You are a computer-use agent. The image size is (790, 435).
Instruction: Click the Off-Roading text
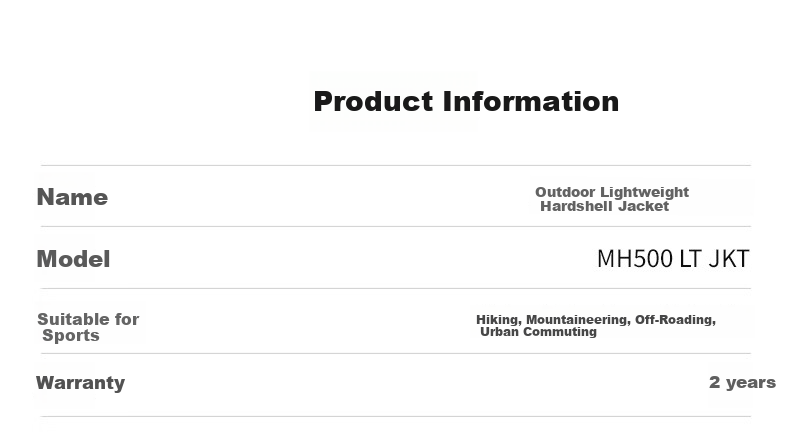(x=675, y=320)
